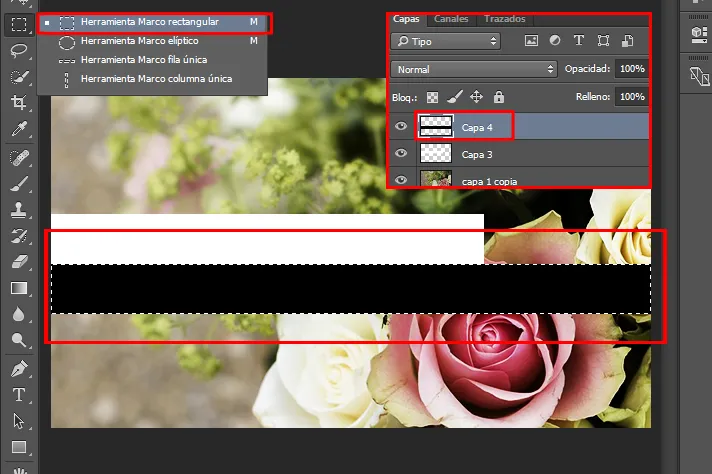Switch to the Canales tab

[451, 19]
